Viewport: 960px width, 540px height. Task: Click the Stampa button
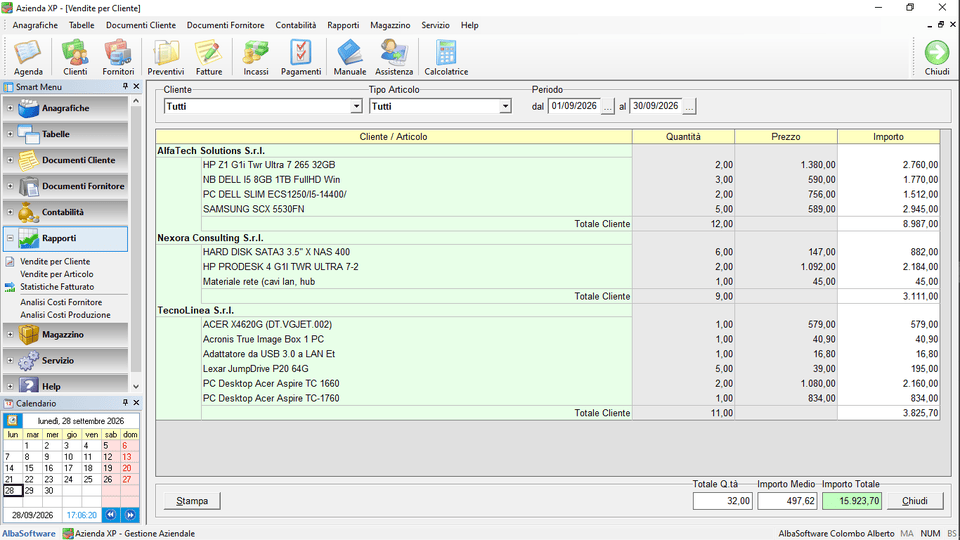[192, 501]
